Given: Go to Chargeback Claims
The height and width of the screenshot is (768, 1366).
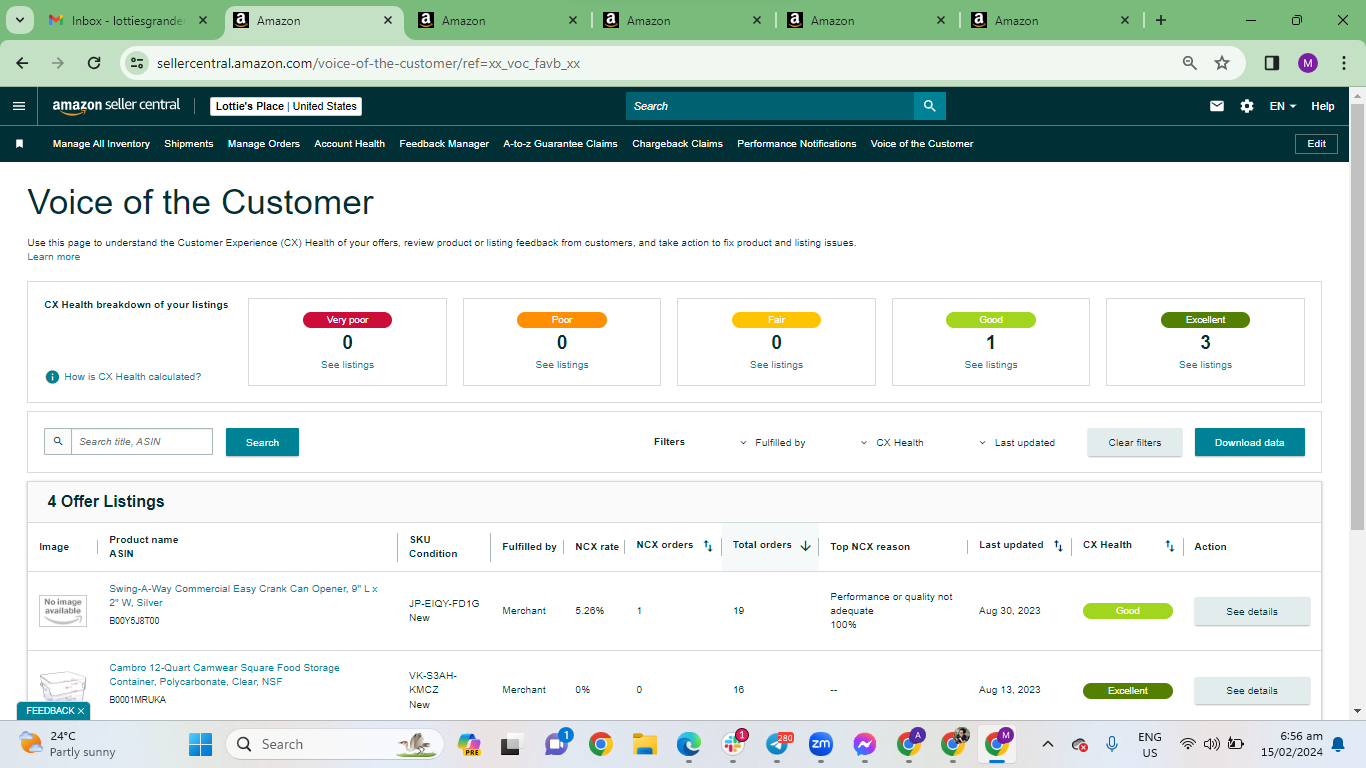Looking at the screenshot, I should tap(677, 144).
